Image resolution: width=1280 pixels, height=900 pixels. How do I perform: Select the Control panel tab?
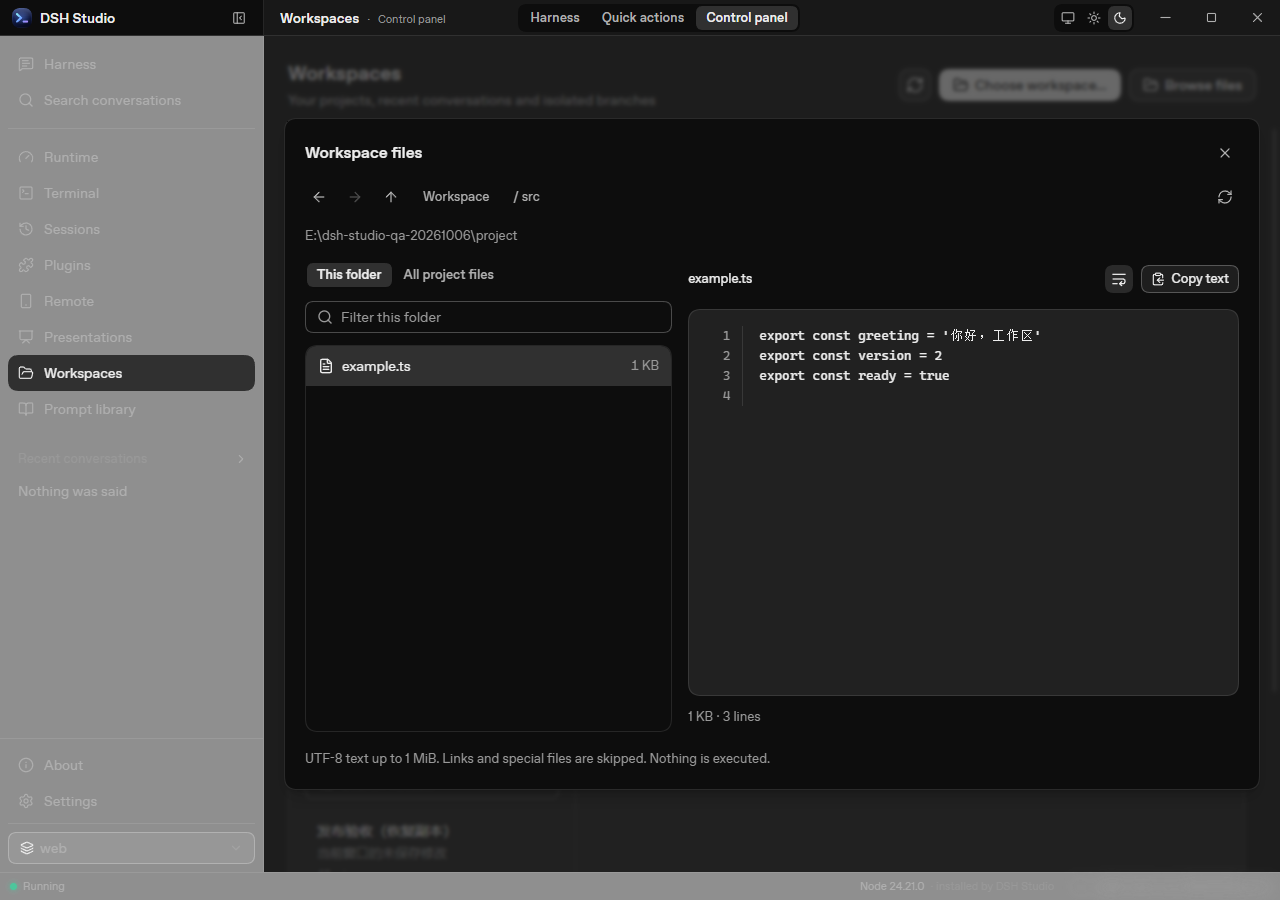click(747, 18)
